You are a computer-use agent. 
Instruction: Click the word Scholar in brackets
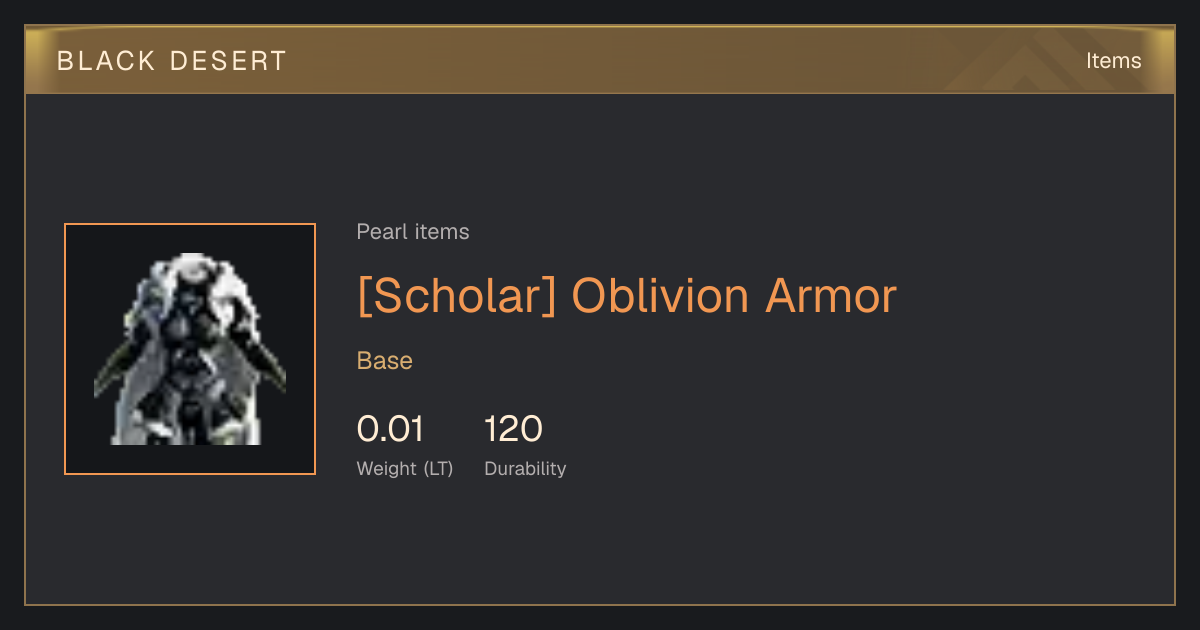(456, 296)
